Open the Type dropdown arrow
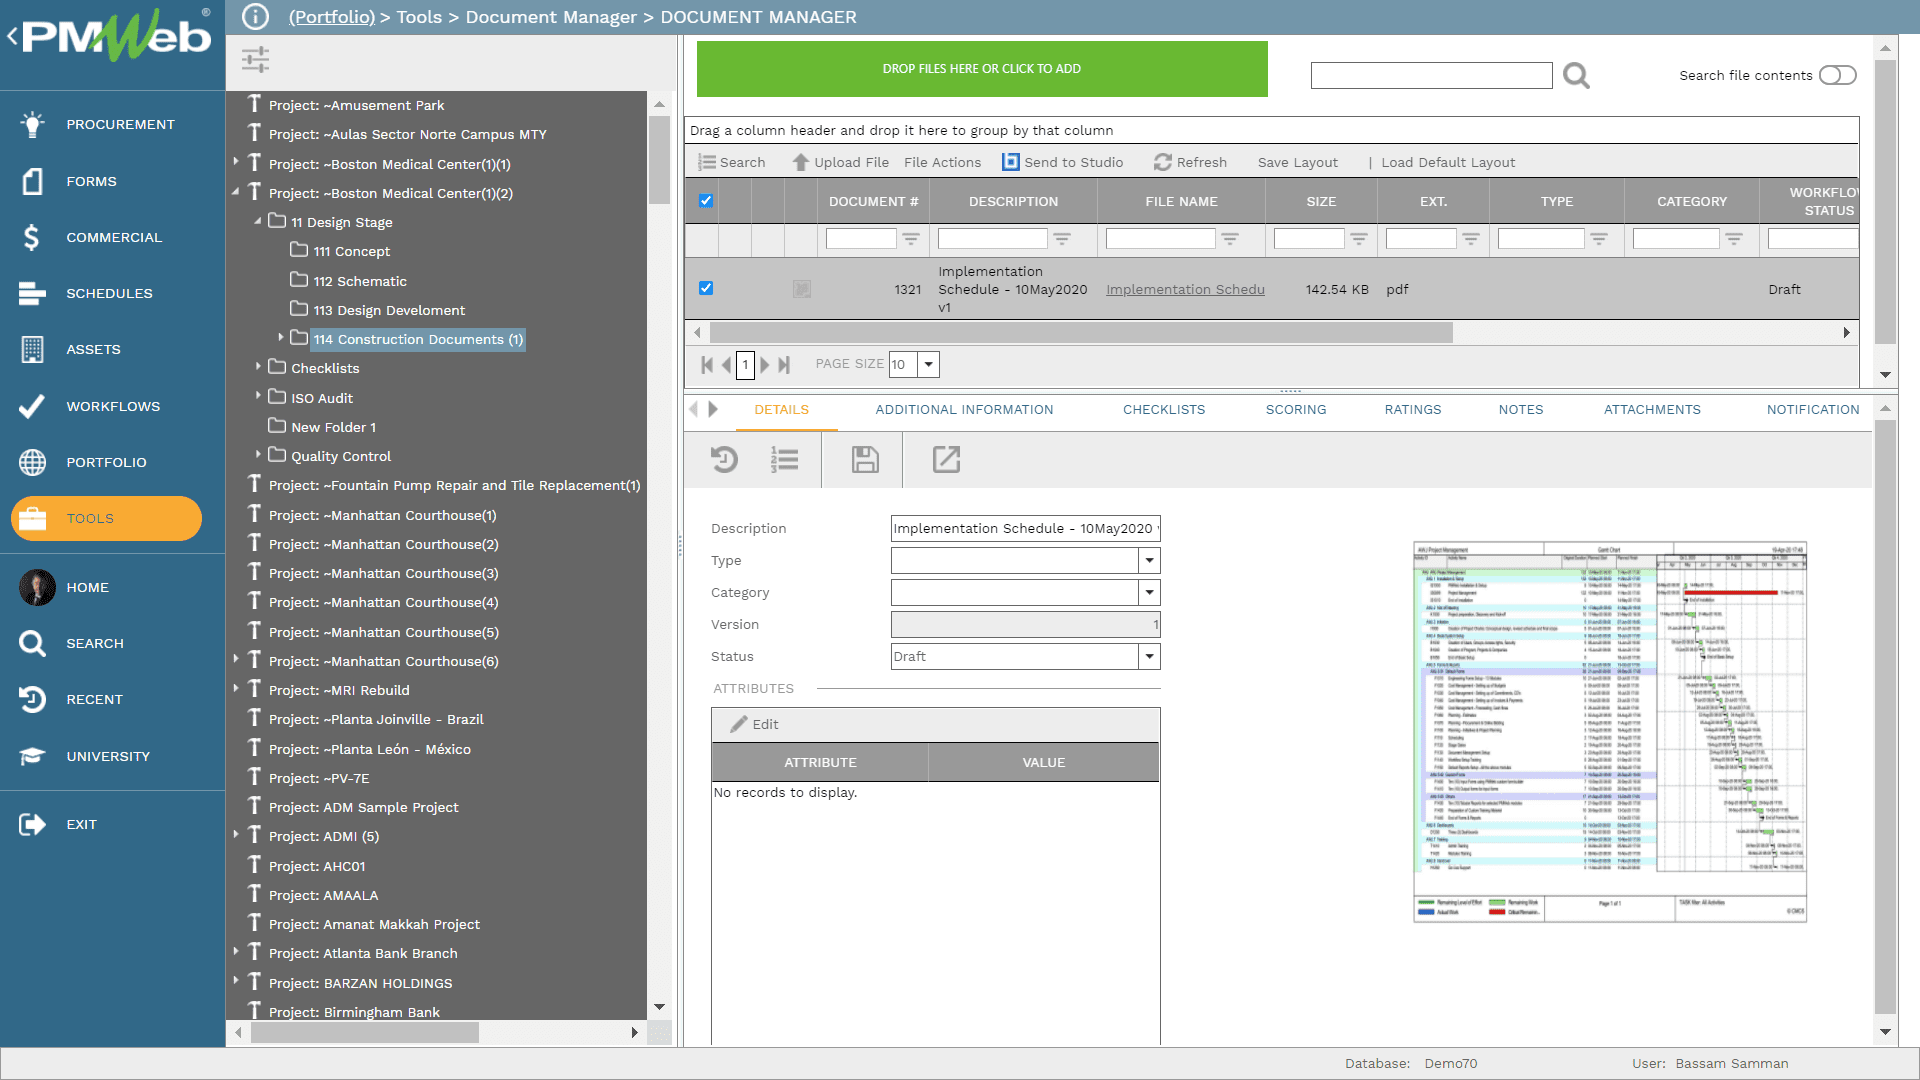 tap(1149, 561)
